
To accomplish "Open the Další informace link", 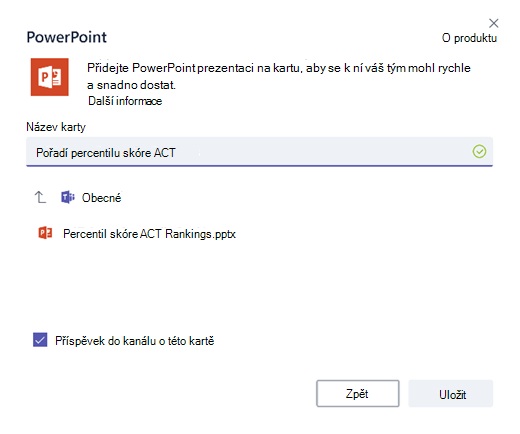I will tap(125, 101).
